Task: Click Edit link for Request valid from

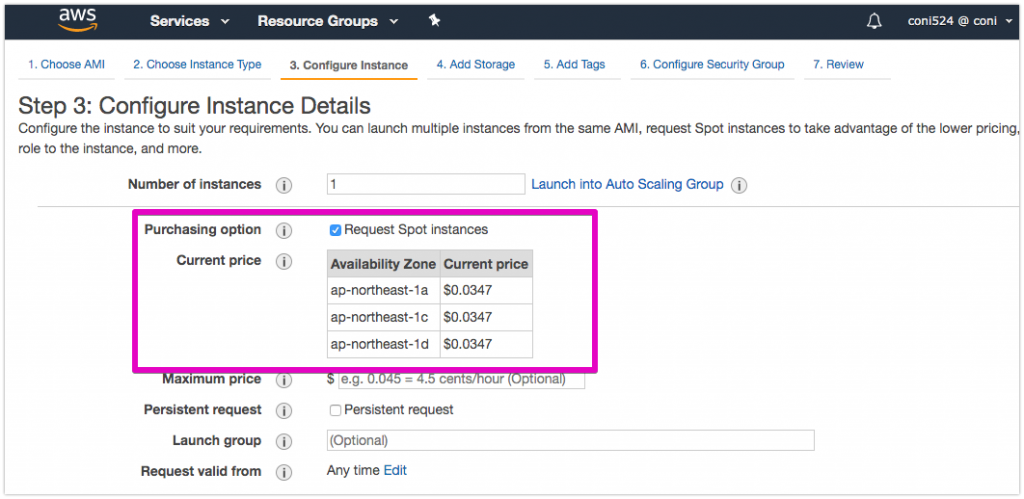Action: point(395,470)
